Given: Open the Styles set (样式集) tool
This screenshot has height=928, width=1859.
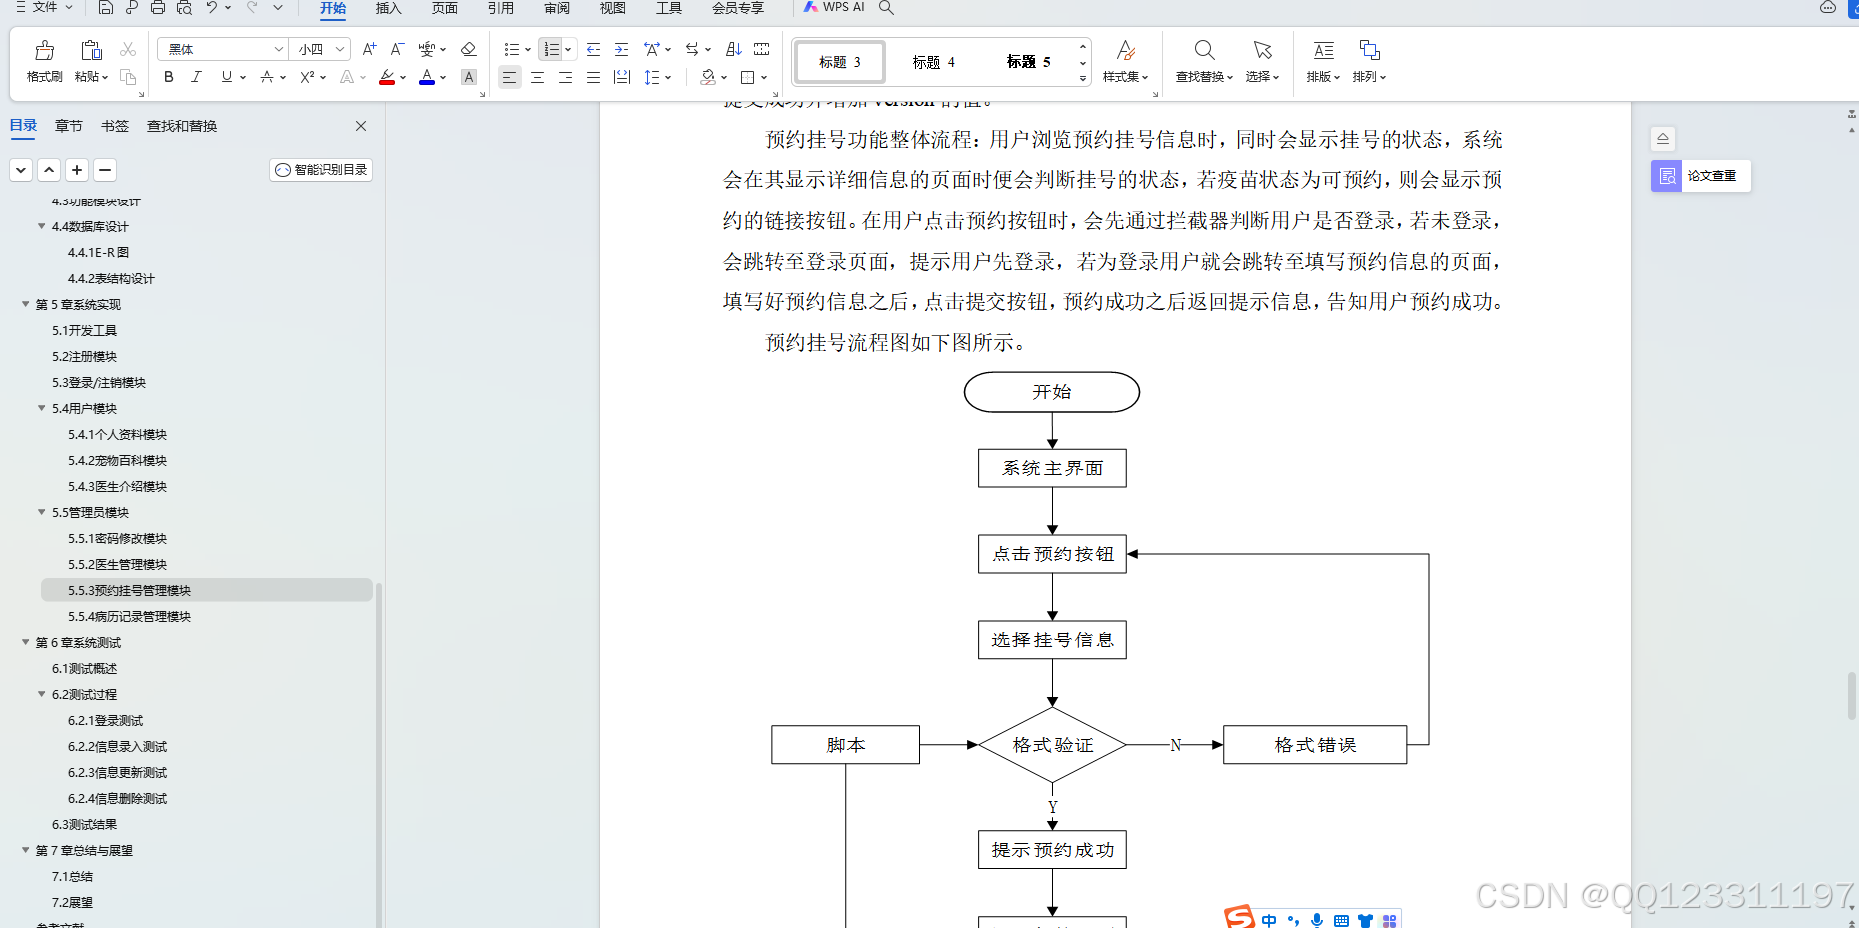Looking at the screenshot, I should (1125, 60).
